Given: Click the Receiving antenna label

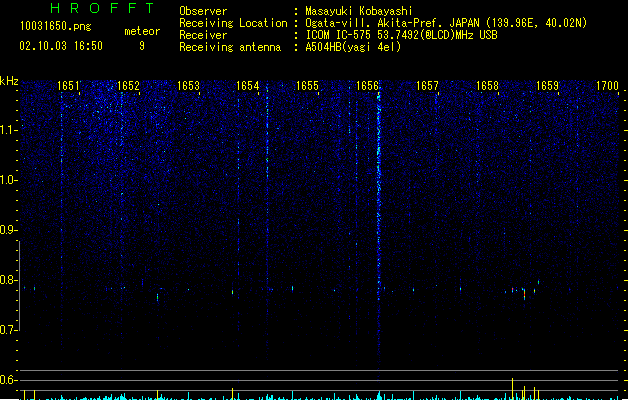Looking at the screenshot, I should point(230,47).
